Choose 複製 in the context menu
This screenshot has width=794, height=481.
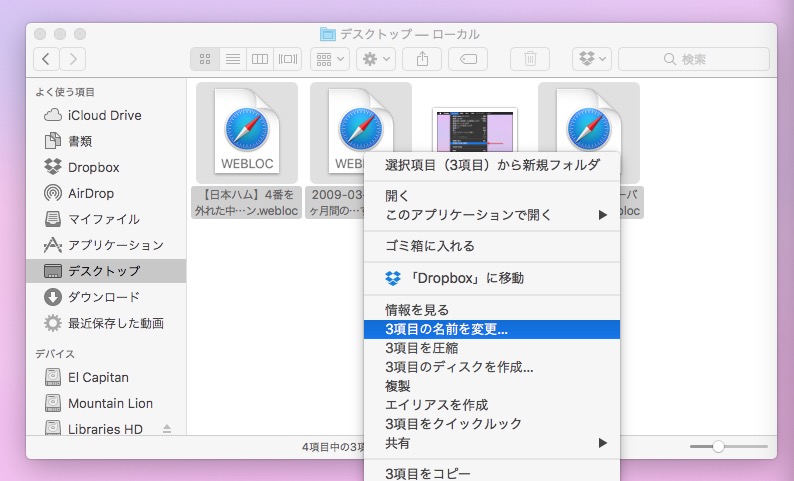(x=492, y=386)
